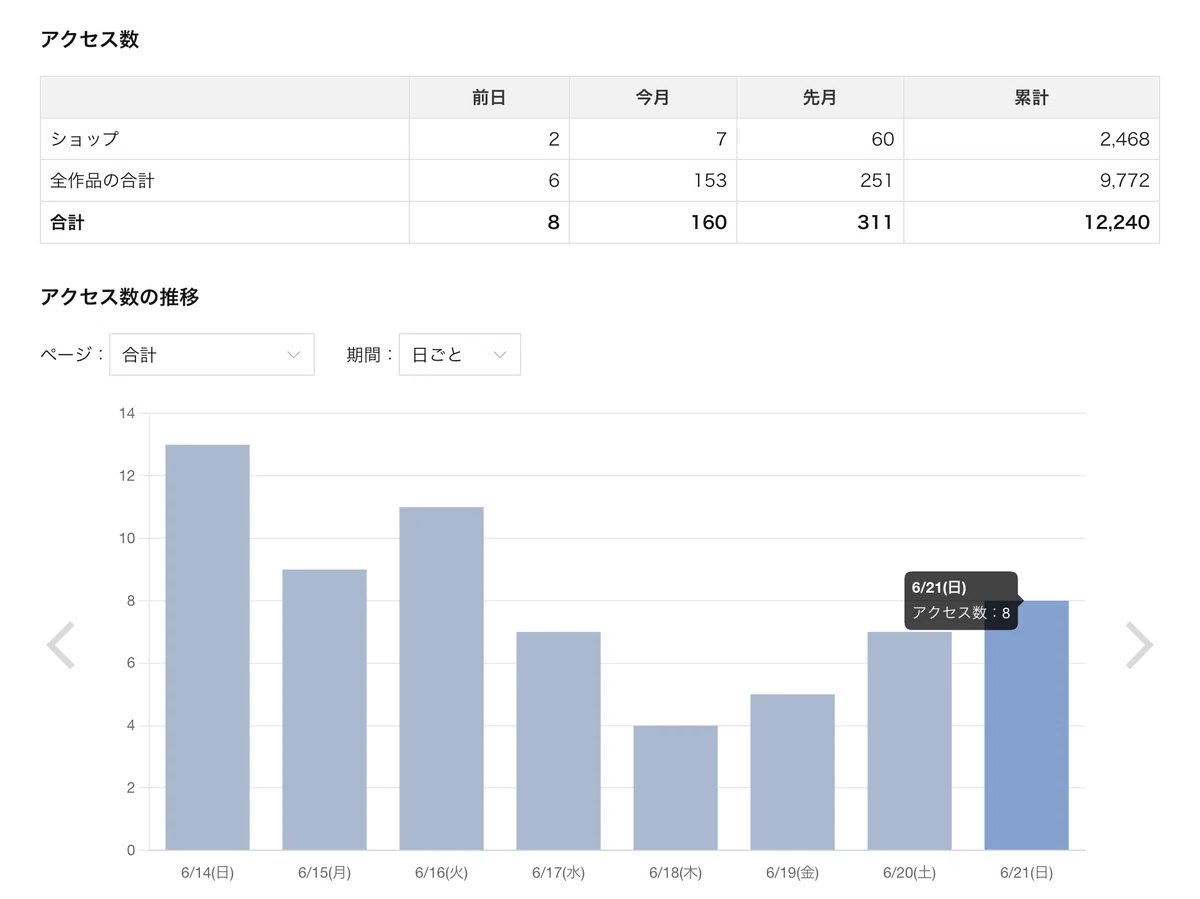Click the 先月 column header
The width and height of the screenshot is (1200, 899).
click(820, 98)
